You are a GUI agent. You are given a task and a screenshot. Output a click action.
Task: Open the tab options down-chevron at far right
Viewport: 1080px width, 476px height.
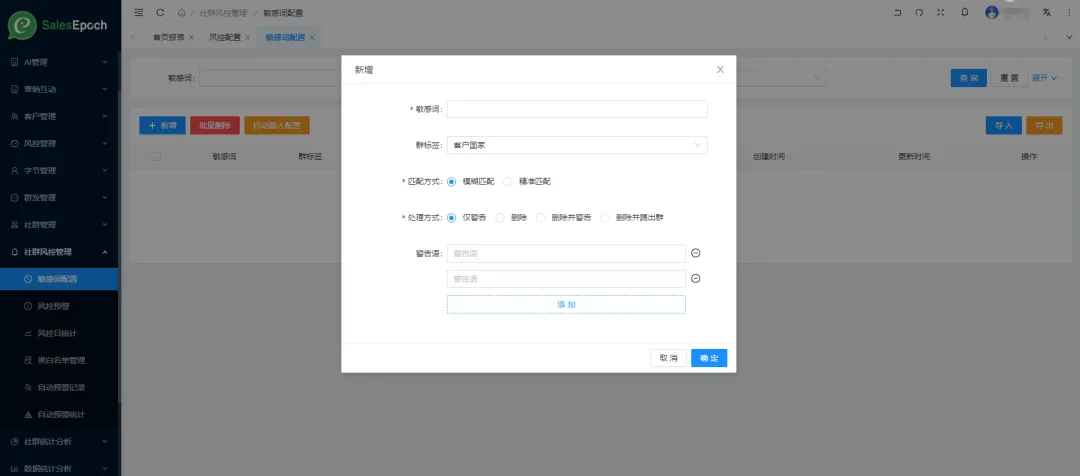click(x=1068, y=37)
